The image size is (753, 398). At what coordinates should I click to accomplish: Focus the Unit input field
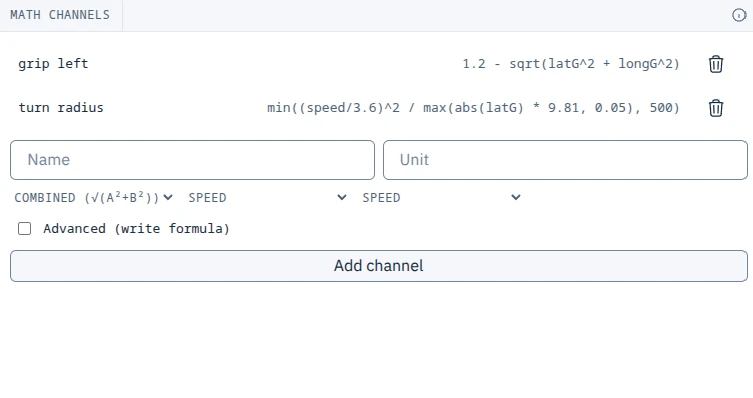[565, 160]
